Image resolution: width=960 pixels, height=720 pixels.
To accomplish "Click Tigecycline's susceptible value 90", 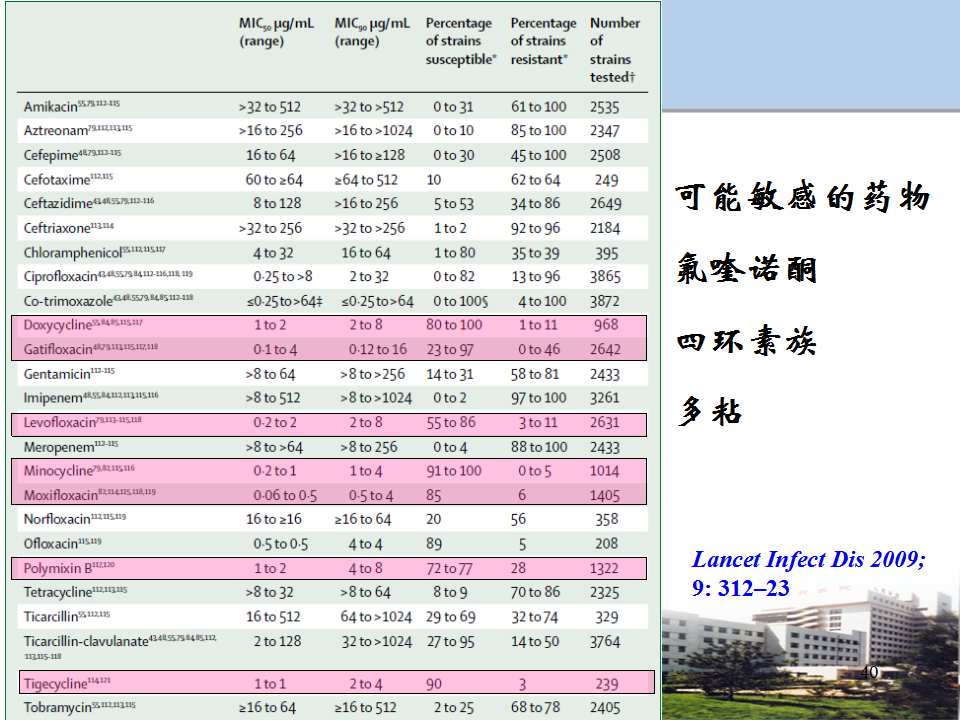I will point(434,684).
